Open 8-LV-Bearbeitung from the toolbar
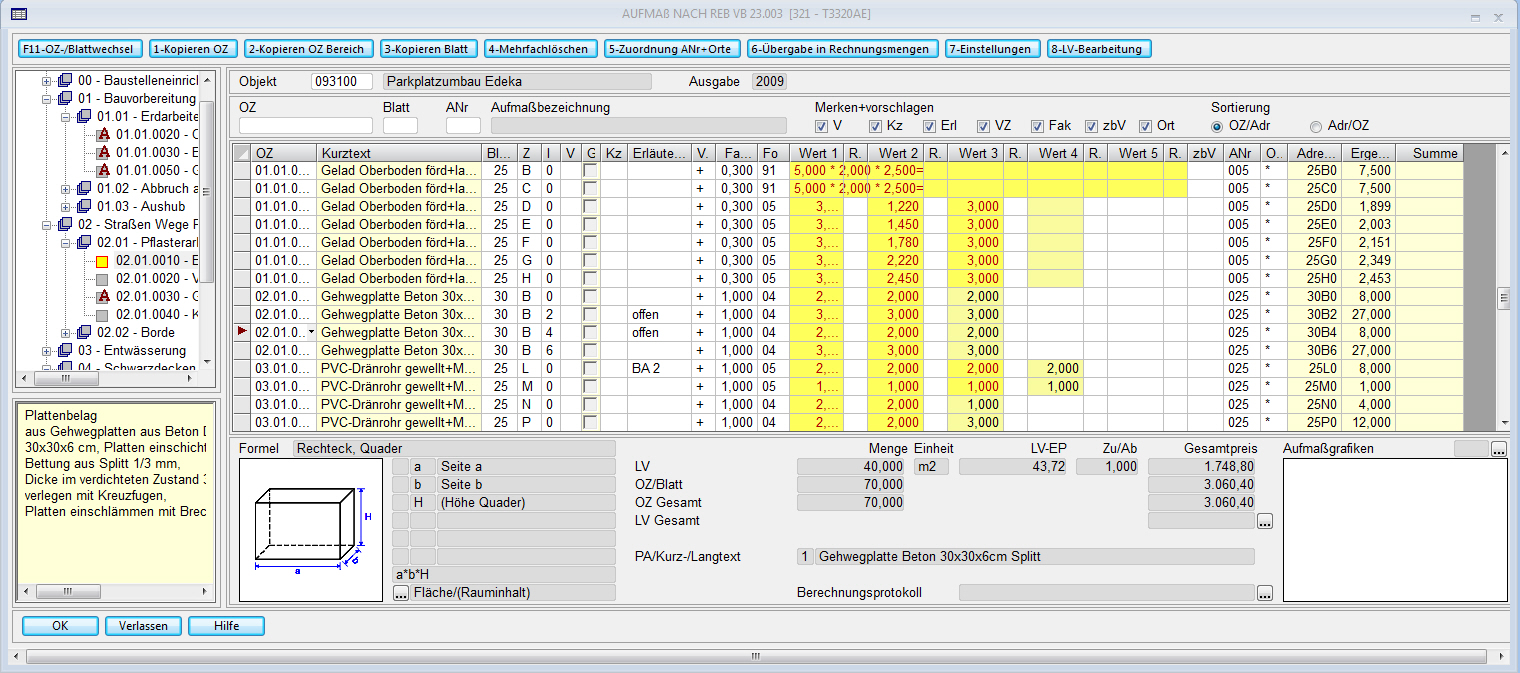 pos(1099,49)
